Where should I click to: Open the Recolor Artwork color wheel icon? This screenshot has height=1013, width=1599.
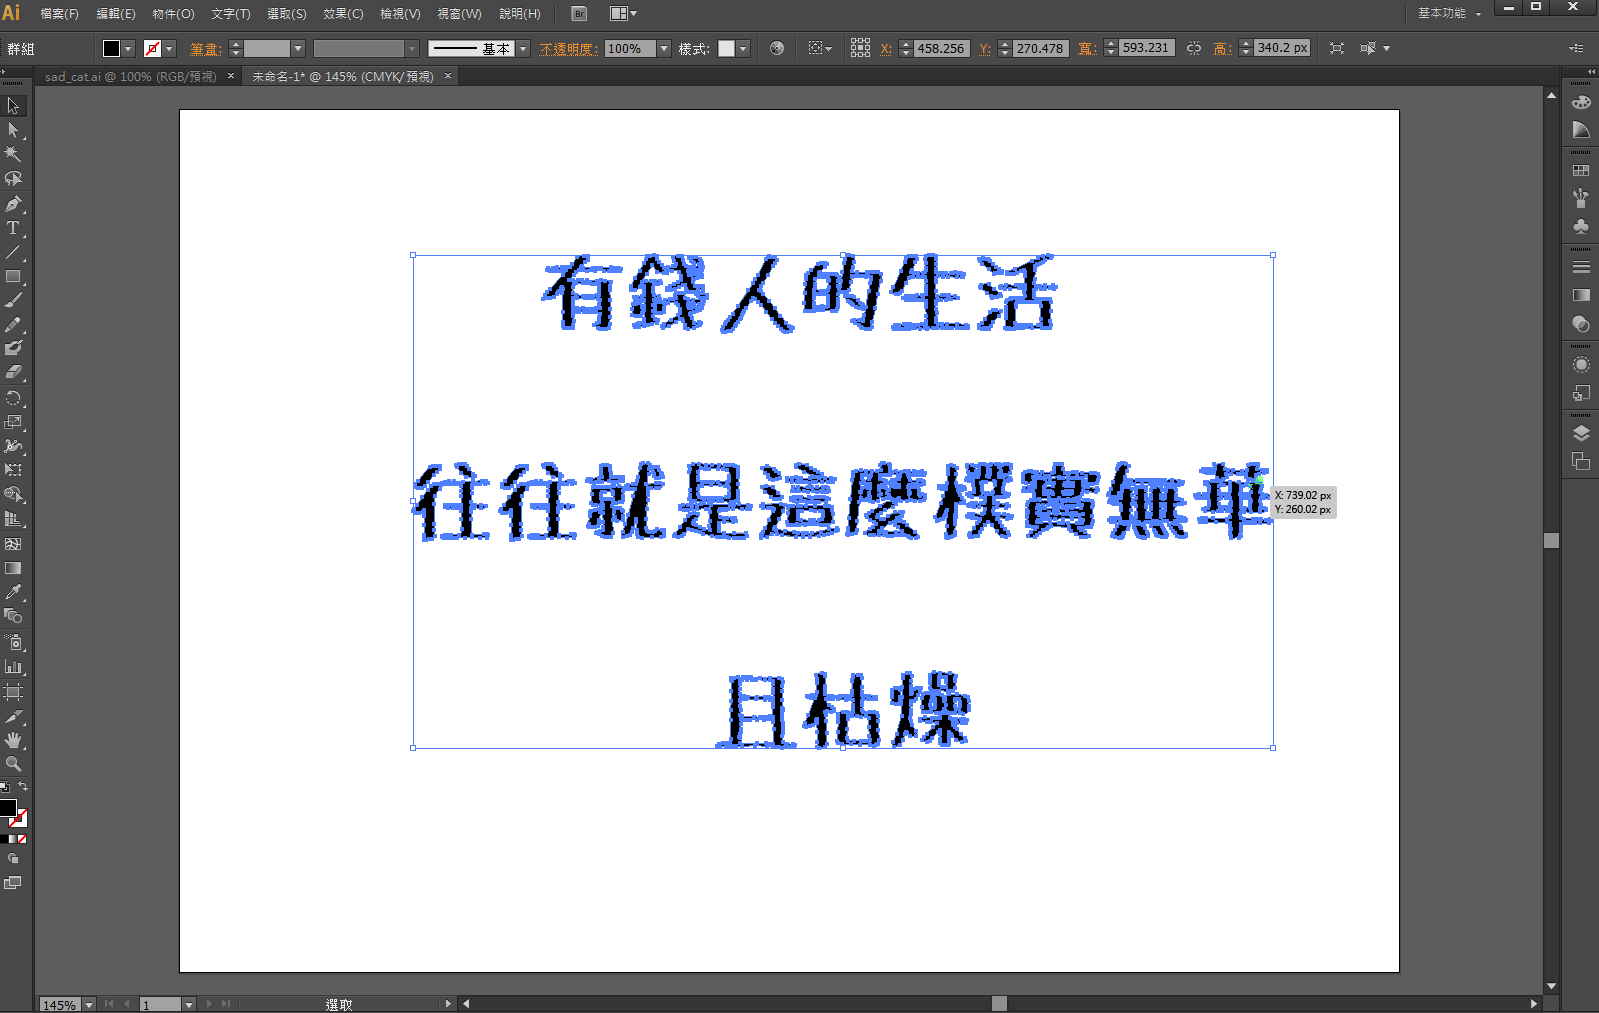tap(777, 48)
